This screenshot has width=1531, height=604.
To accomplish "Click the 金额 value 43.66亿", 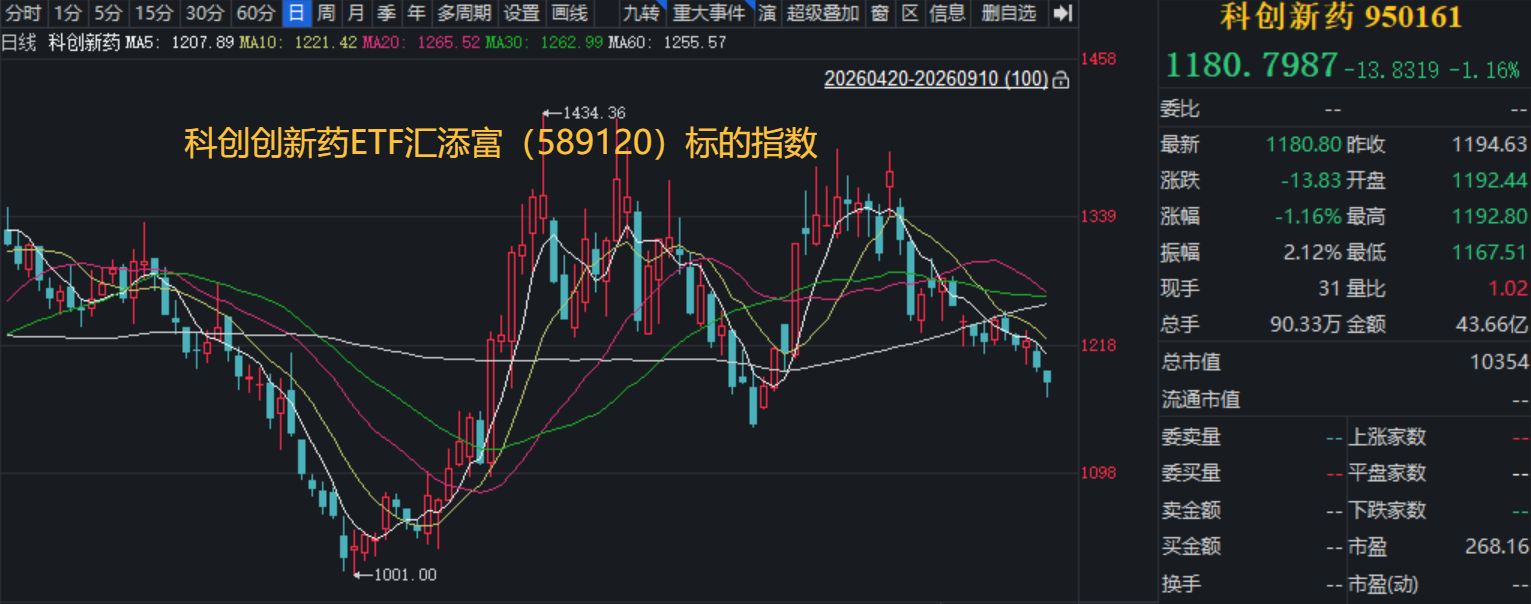I will pos(1491,325).
